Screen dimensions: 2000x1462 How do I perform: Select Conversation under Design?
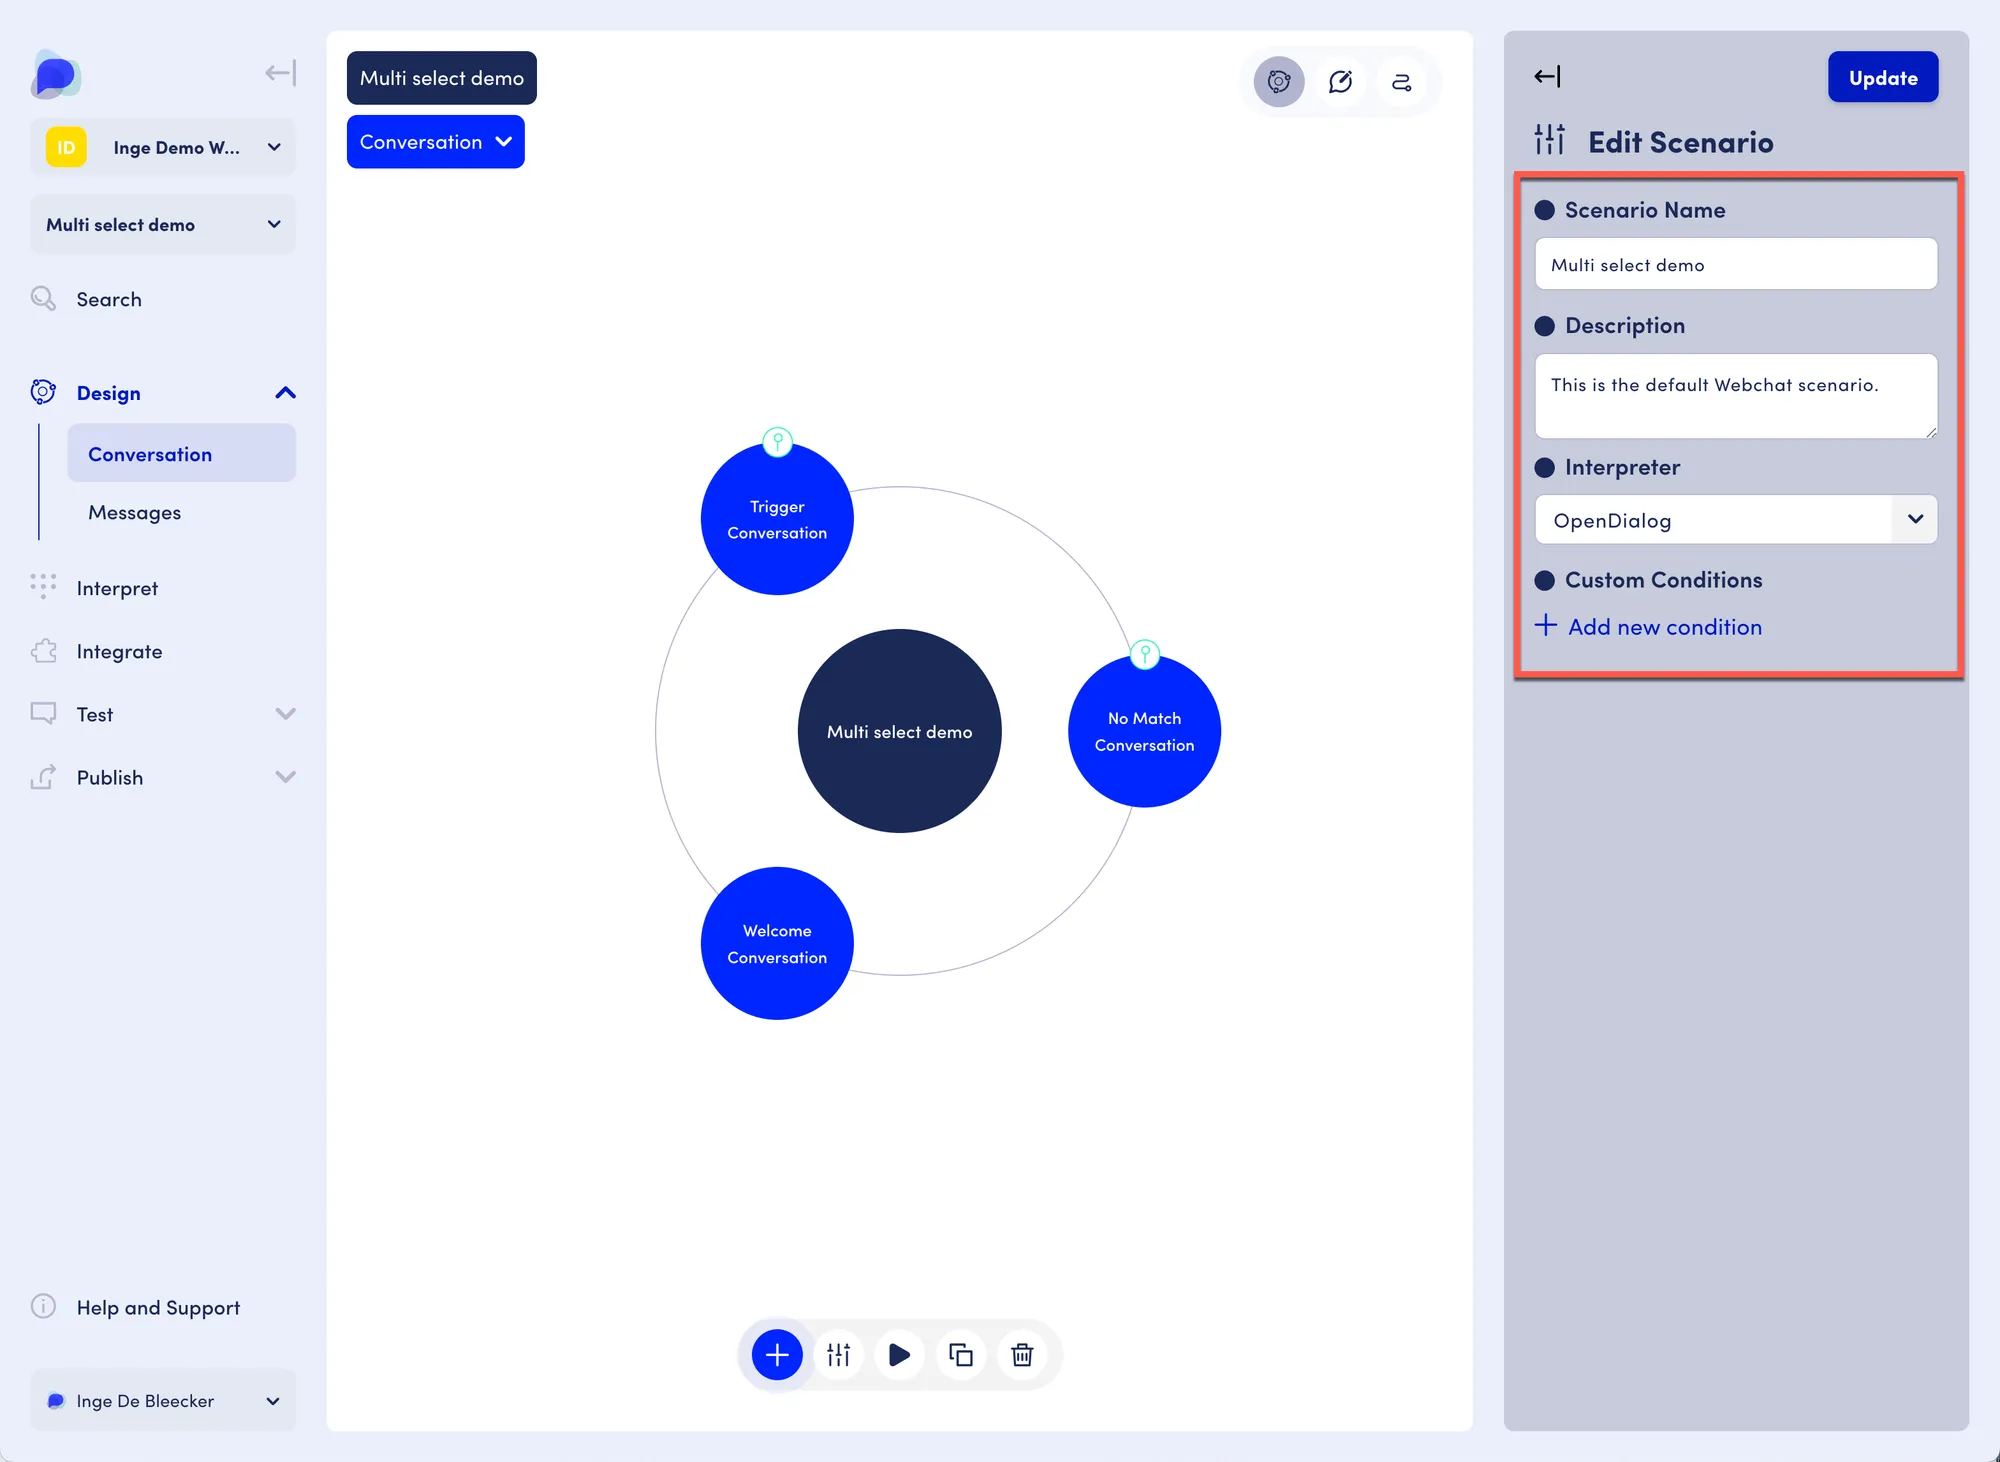pos(182,454)
